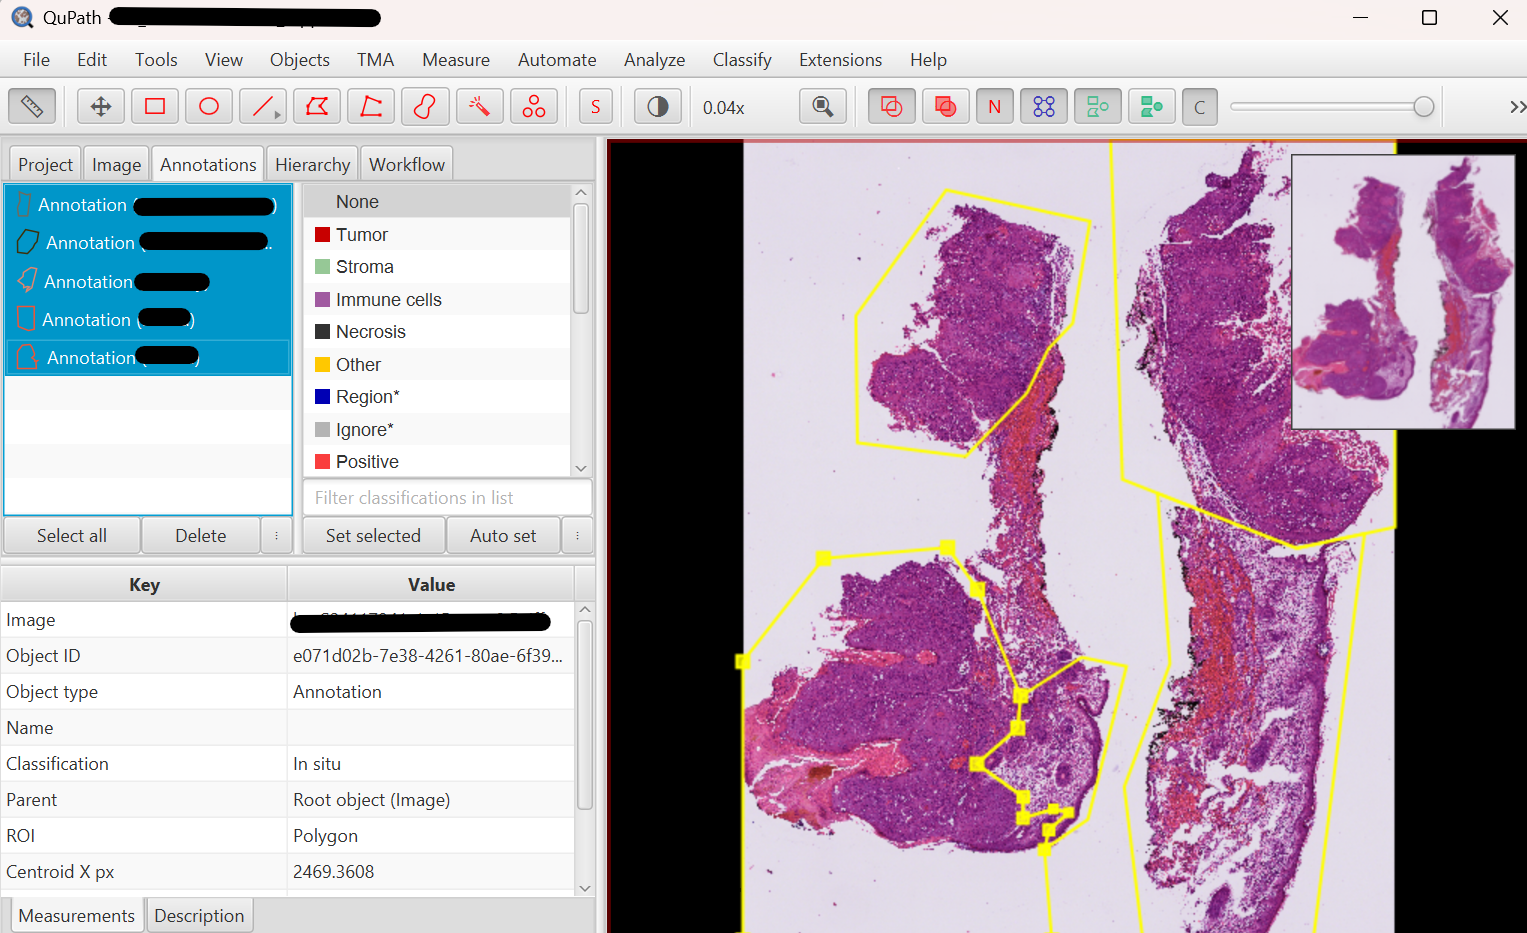Viewport: 1527px width, 933px height.
Task: Select the Ellipse annotation tool
Action: pos(209,106)
